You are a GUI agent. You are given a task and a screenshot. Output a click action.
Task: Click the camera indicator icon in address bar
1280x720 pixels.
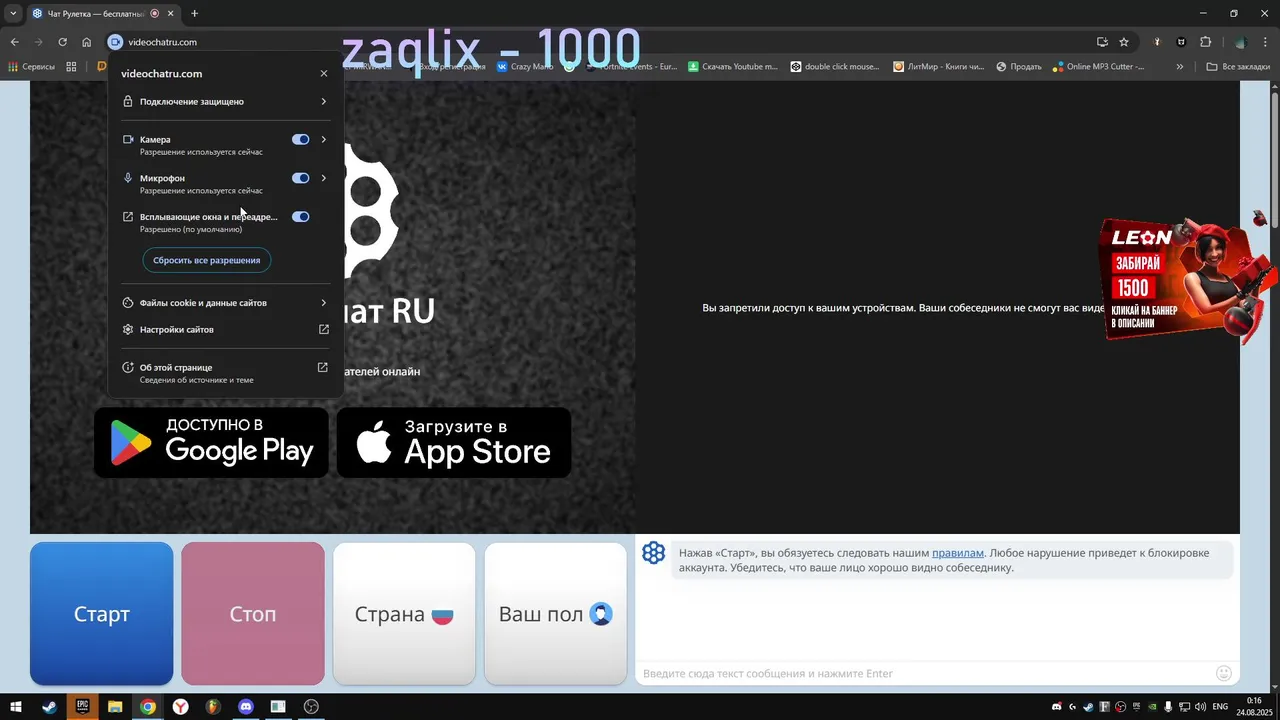(x=115, y=42)
